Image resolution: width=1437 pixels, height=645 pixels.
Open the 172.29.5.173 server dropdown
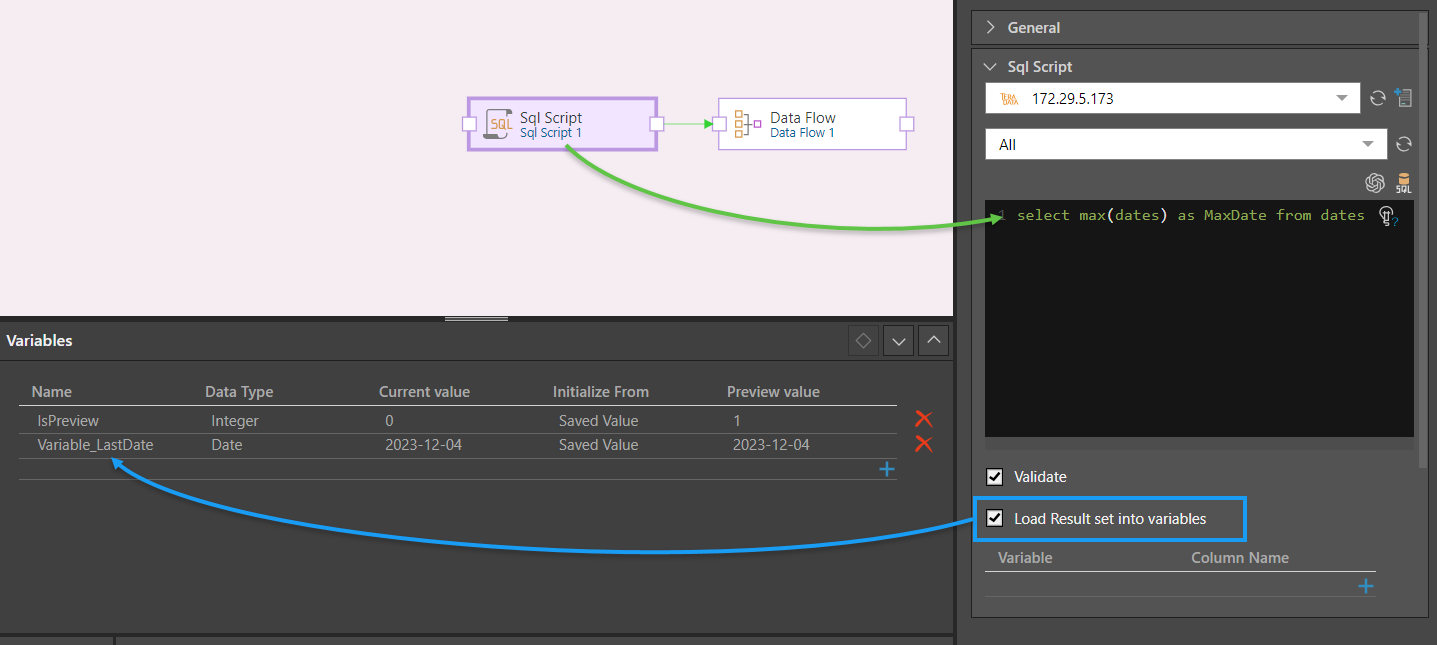coord(1341,98)
